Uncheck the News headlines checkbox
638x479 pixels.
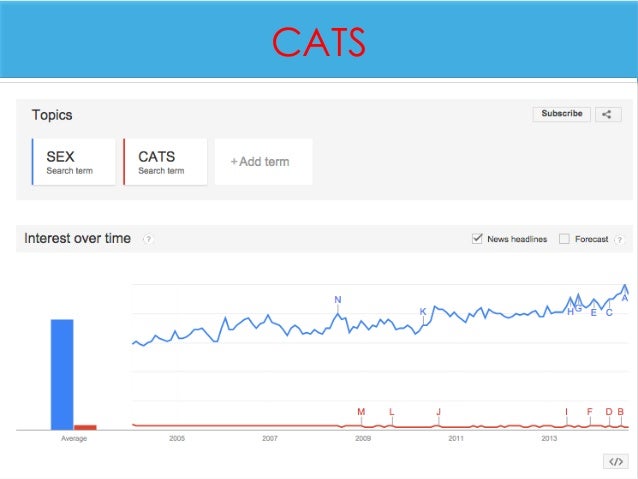tap(477, 239)
